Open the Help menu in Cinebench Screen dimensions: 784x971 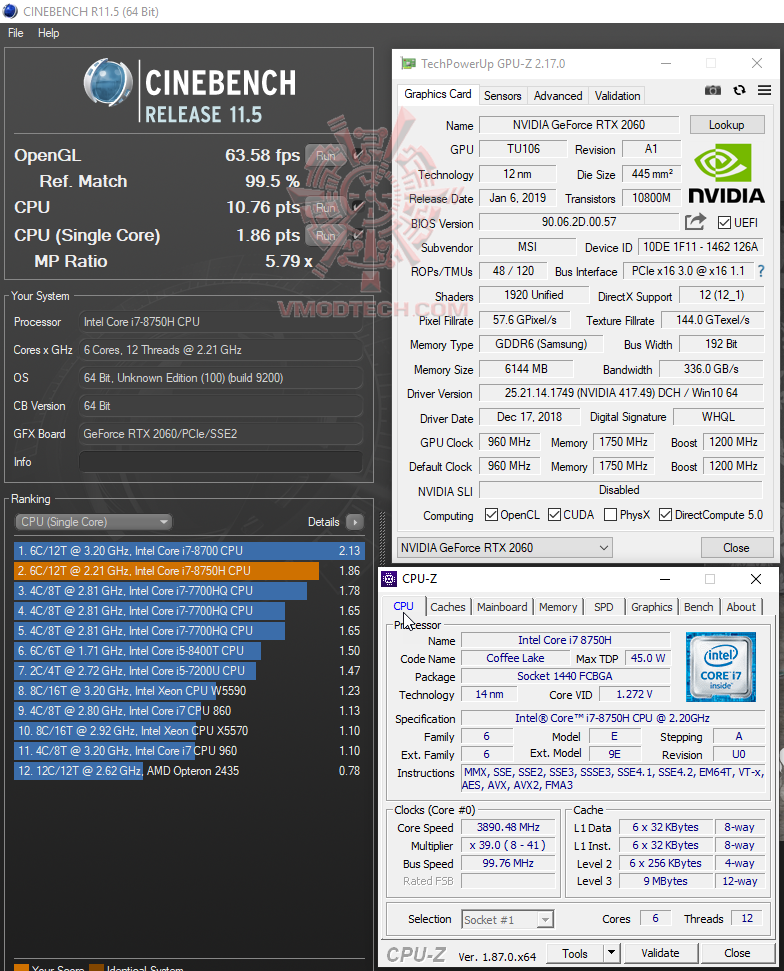pos(48,33)
